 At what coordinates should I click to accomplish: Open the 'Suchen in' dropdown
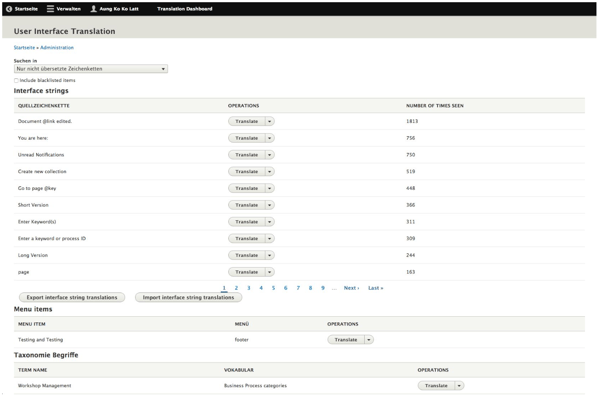click(x=91, y=69)
